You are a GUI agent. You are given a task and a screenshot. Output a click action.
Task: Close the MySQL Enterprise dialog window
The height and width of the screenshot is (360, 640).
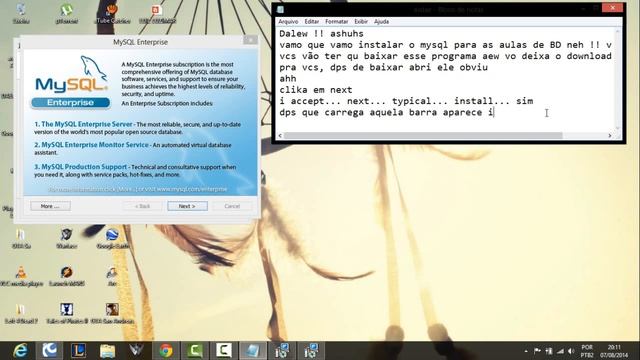250,40
